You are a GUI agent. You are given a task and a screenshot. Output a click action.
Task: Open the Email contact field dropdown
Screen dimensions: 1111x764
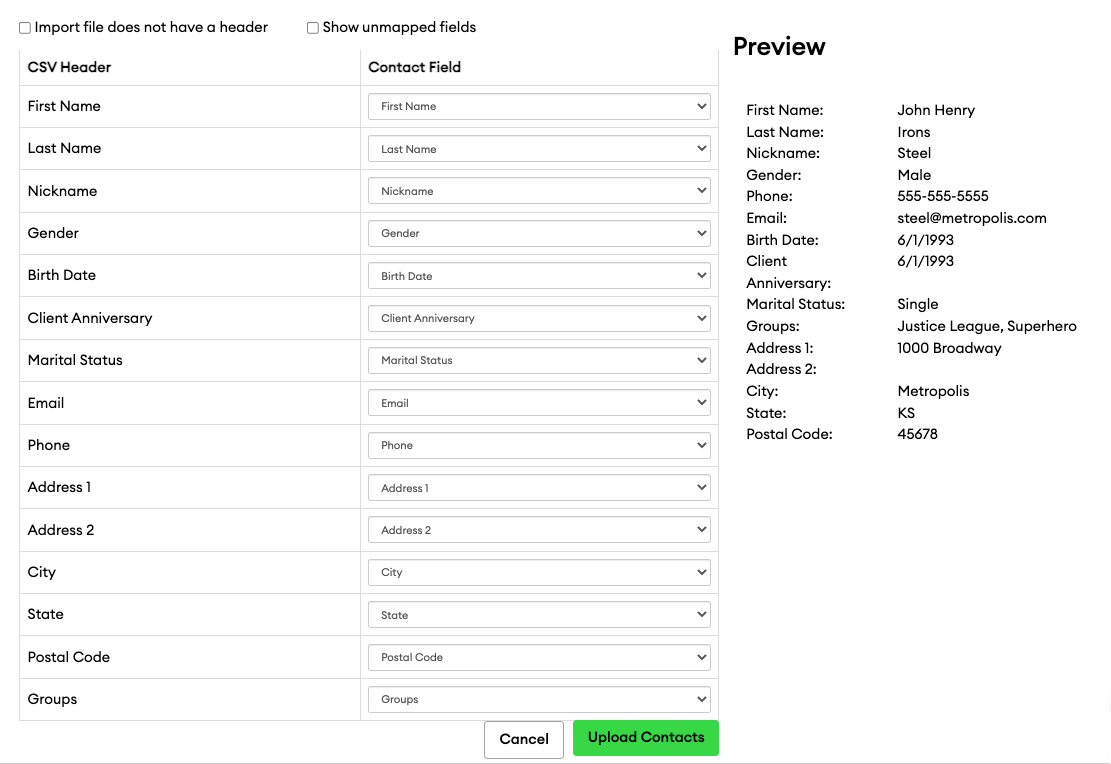pyautogui.click(x=539, y=402)
